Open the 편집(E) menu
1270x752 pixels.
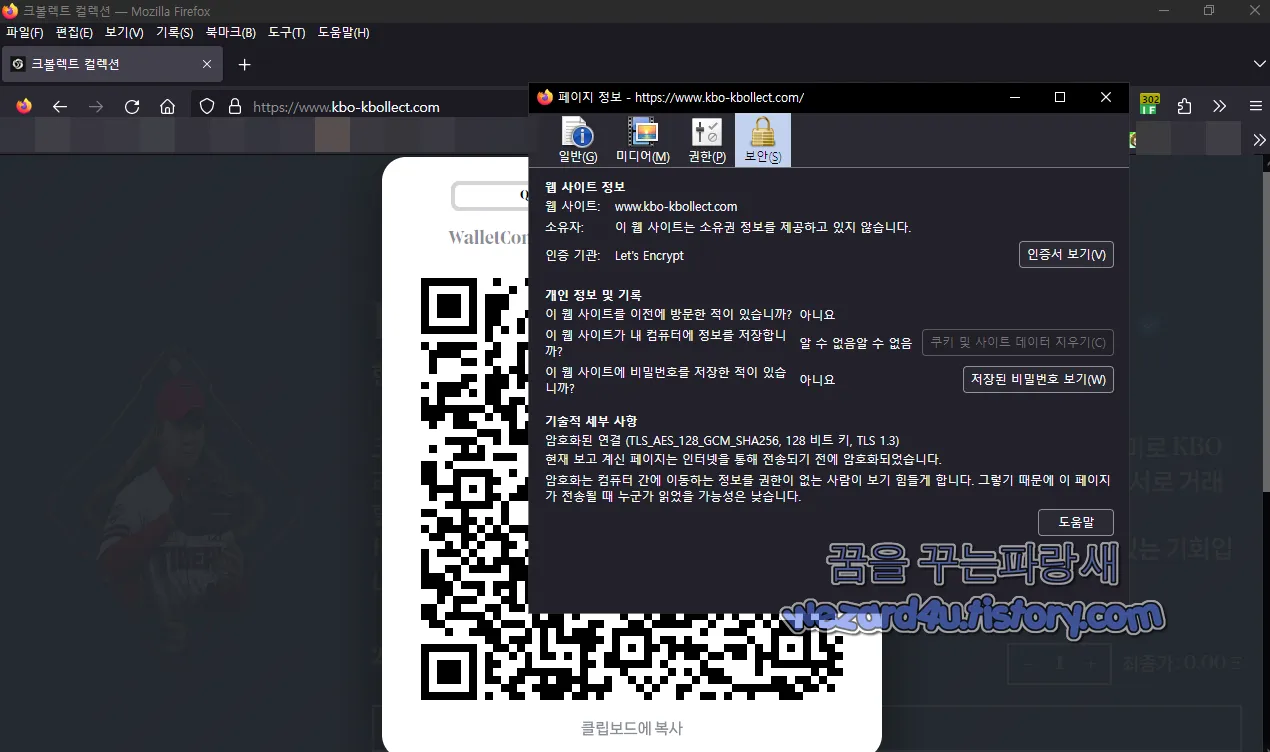tap(74, 33)
